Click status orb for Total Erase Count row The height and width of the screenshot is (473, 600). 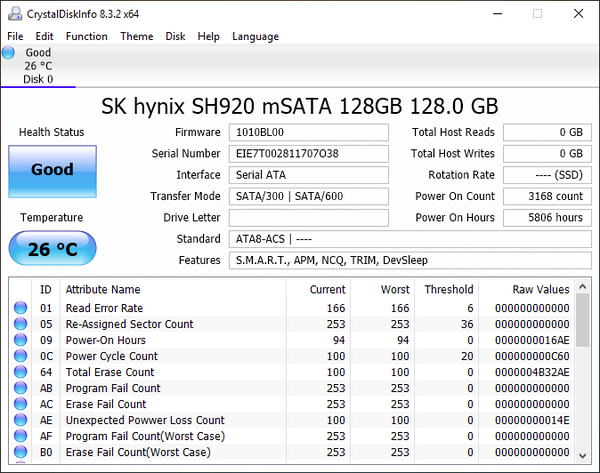(x=21, y=372)
